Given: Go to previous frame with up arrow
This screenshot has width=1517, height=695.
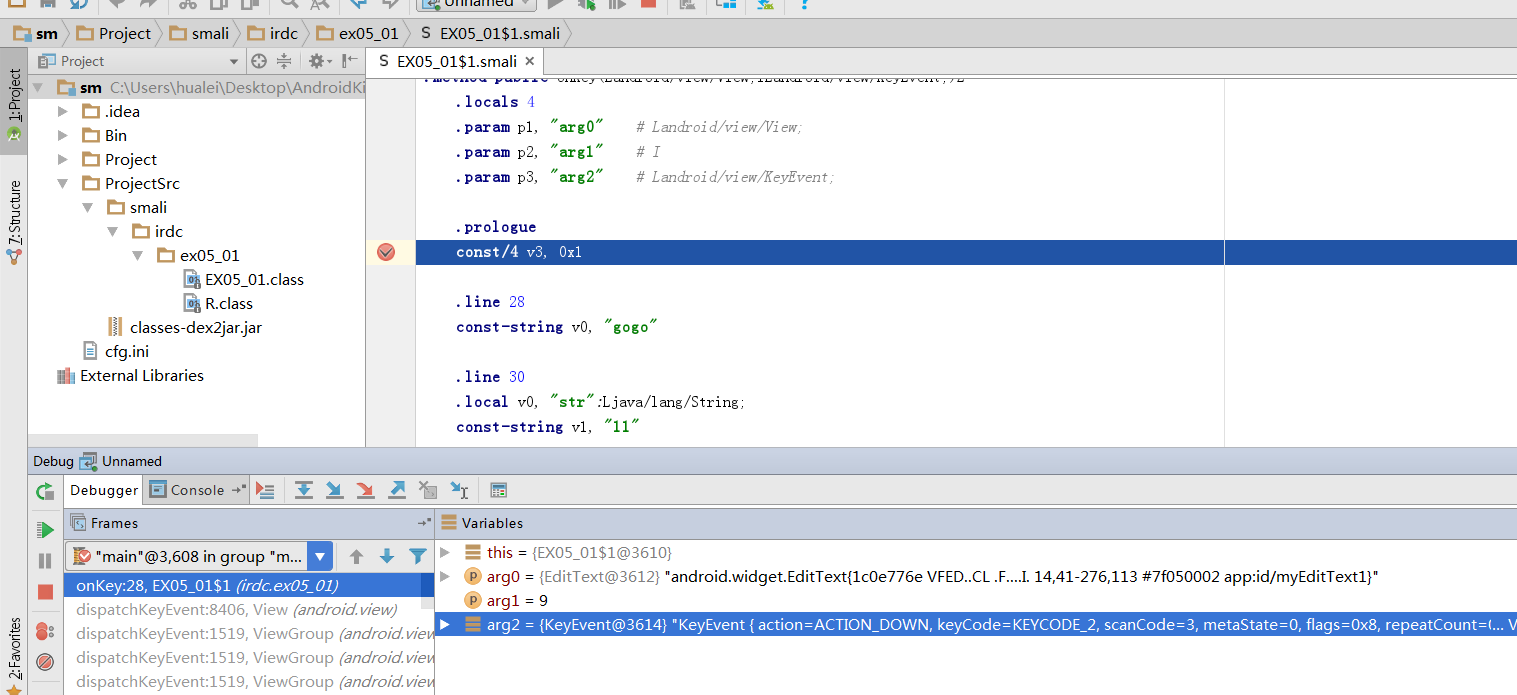Looking at the screenshot, I should pyautogui.click(x=356, y=557).
